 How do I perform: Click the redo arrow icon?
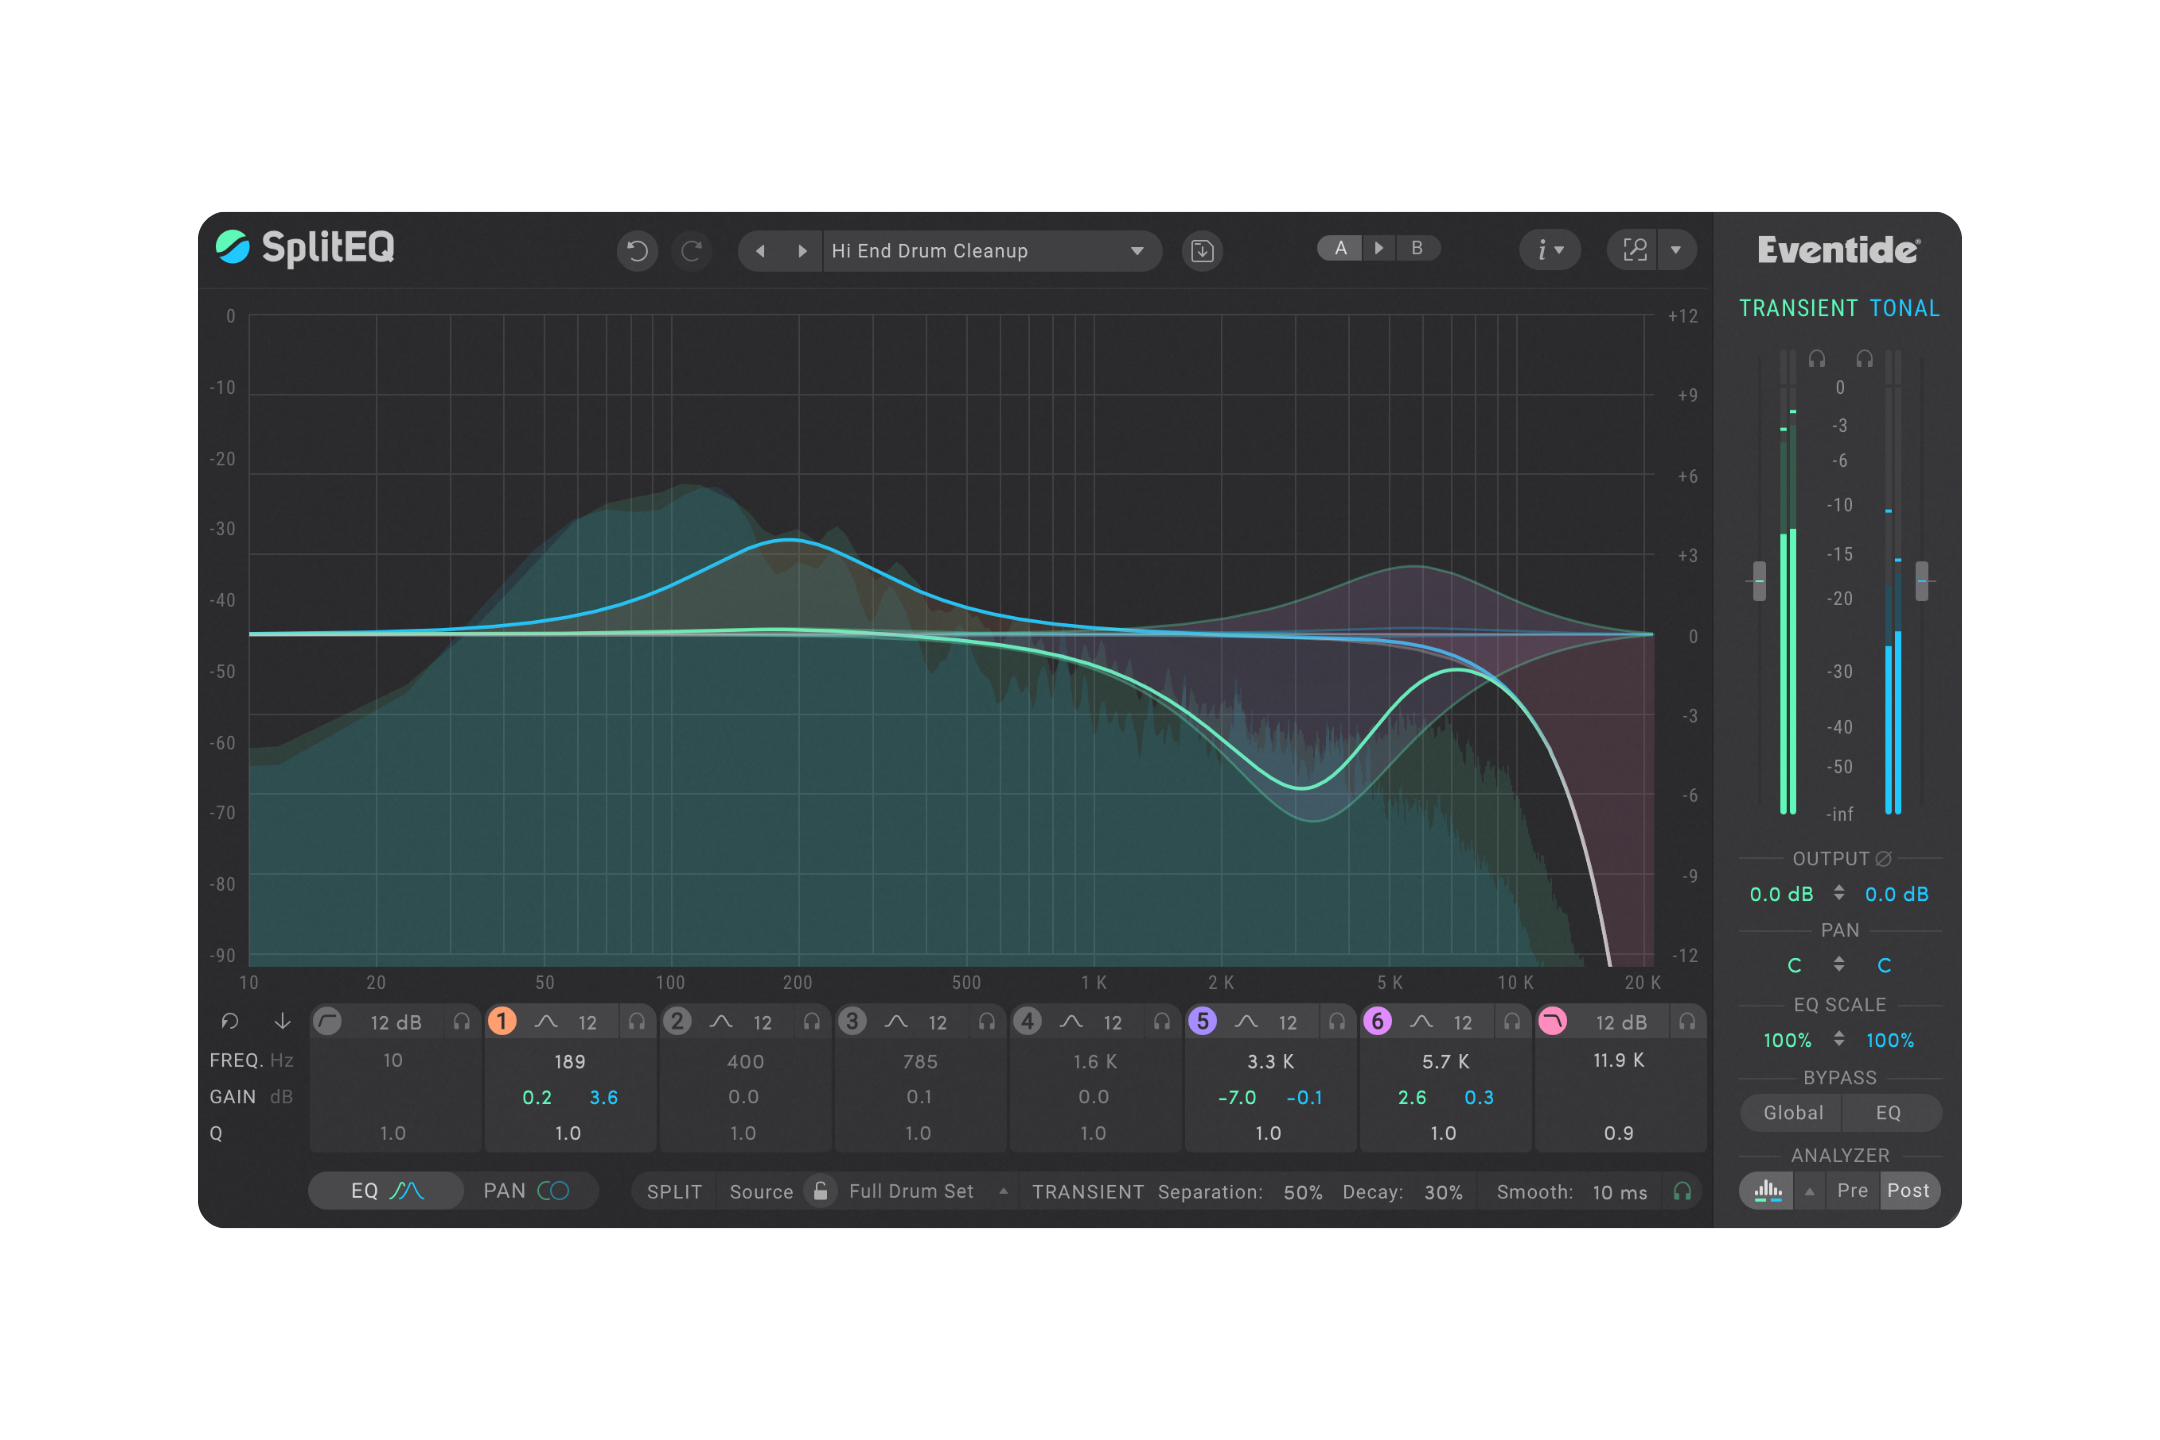691,250
